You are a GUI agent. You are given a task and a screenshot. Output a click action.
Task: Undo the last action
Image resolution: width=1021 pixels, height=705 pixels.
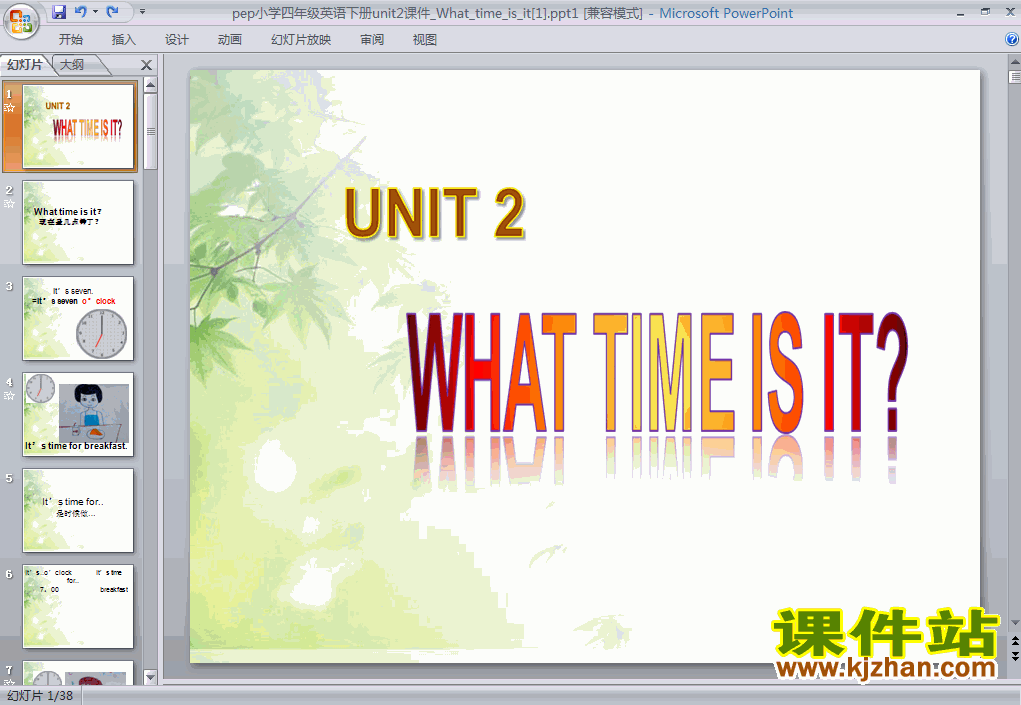pyautogui.click(x=80, y=12)
